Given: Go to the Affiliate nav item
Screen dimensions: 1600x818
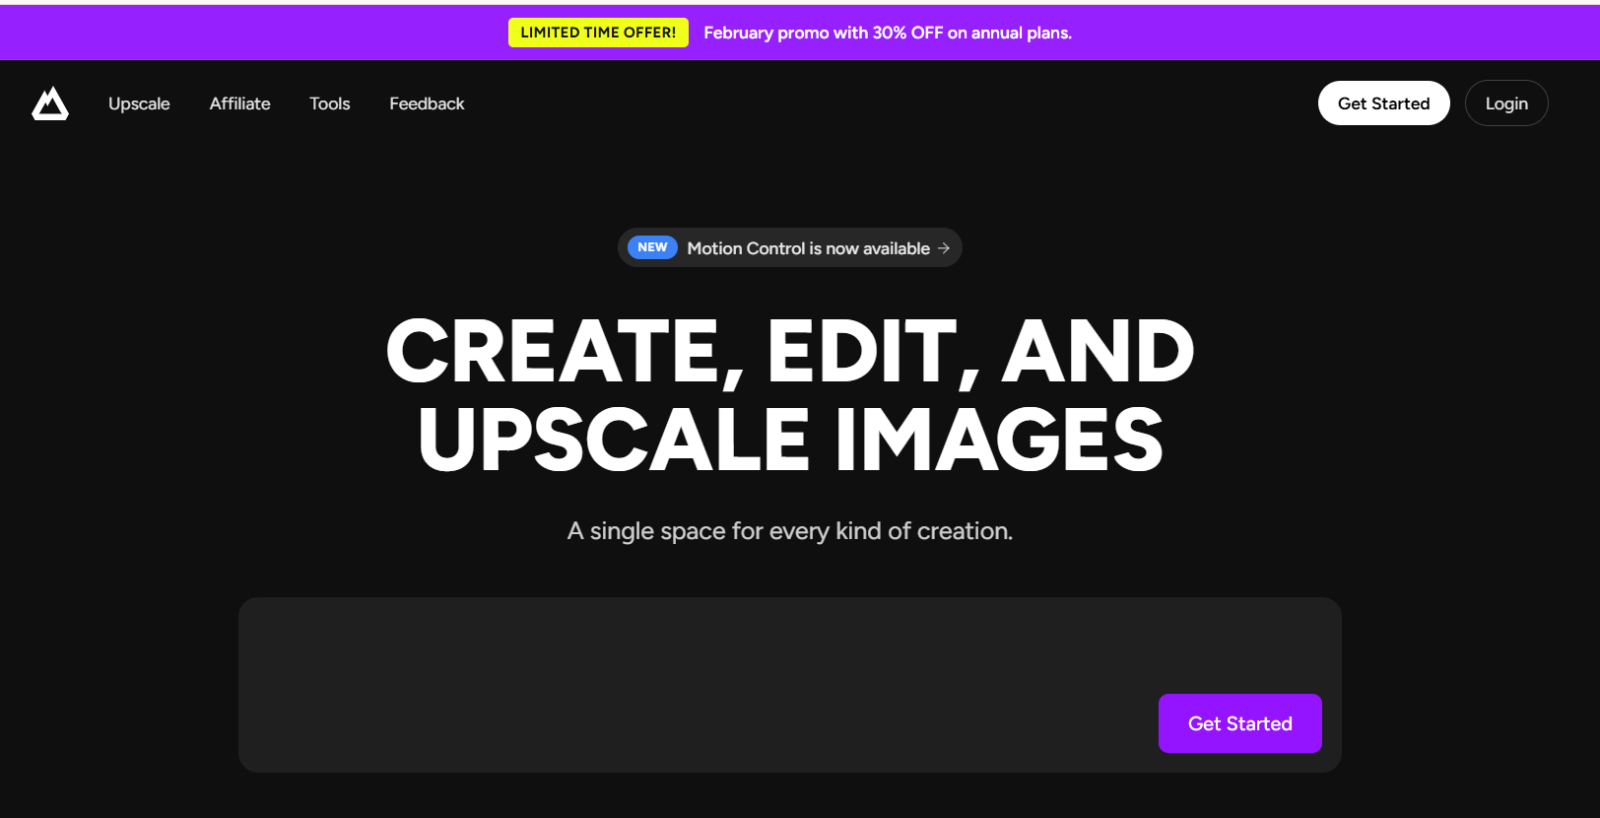Looking at the screenshot, I should coord(240,104).
